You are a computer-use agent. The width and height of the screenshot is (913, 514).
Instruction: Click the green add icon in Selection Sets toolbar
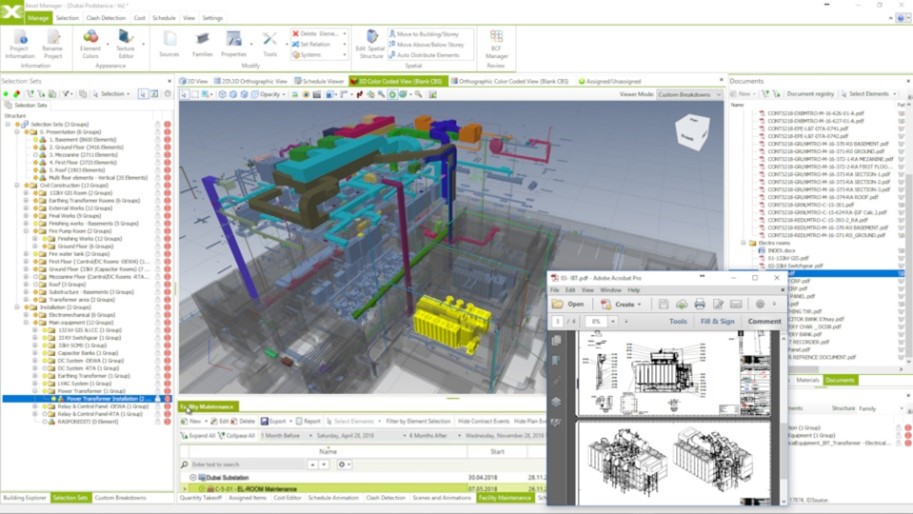(x=6, y=94)
